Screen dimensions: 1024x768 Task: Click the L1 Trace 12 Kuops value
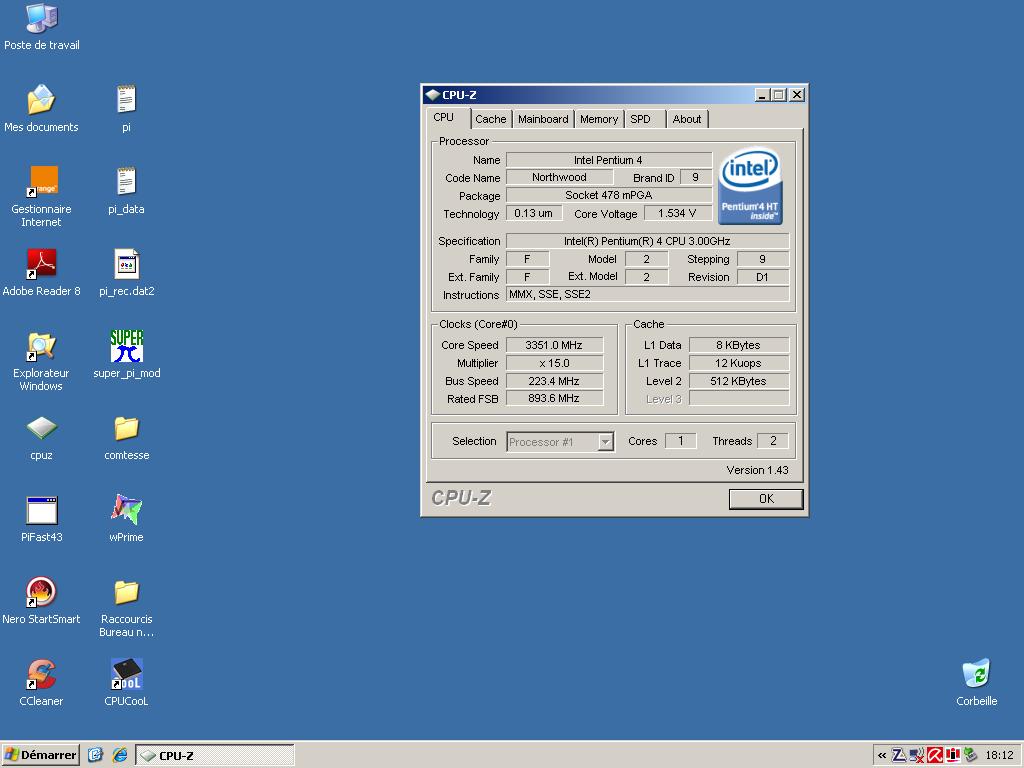coord(739,363)
